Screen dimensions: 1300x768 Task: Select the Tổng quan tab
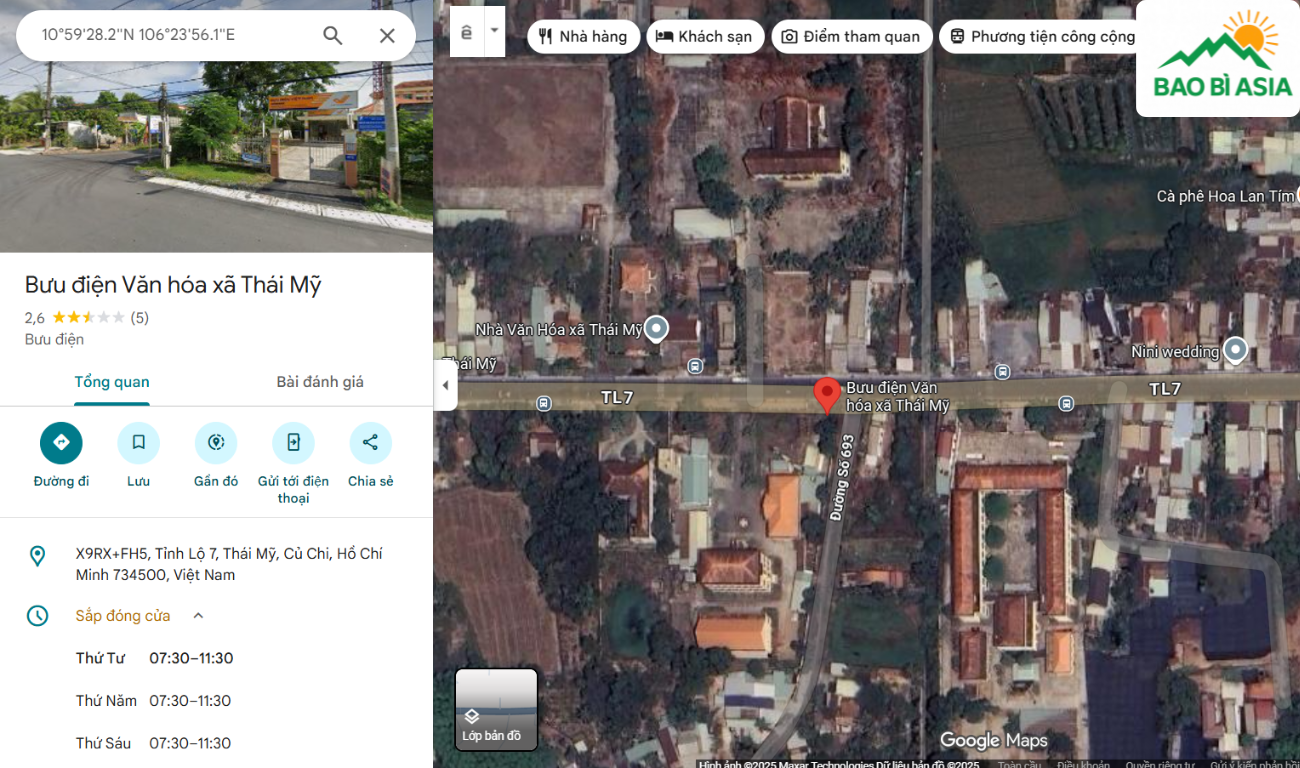[x=112, y=382]
